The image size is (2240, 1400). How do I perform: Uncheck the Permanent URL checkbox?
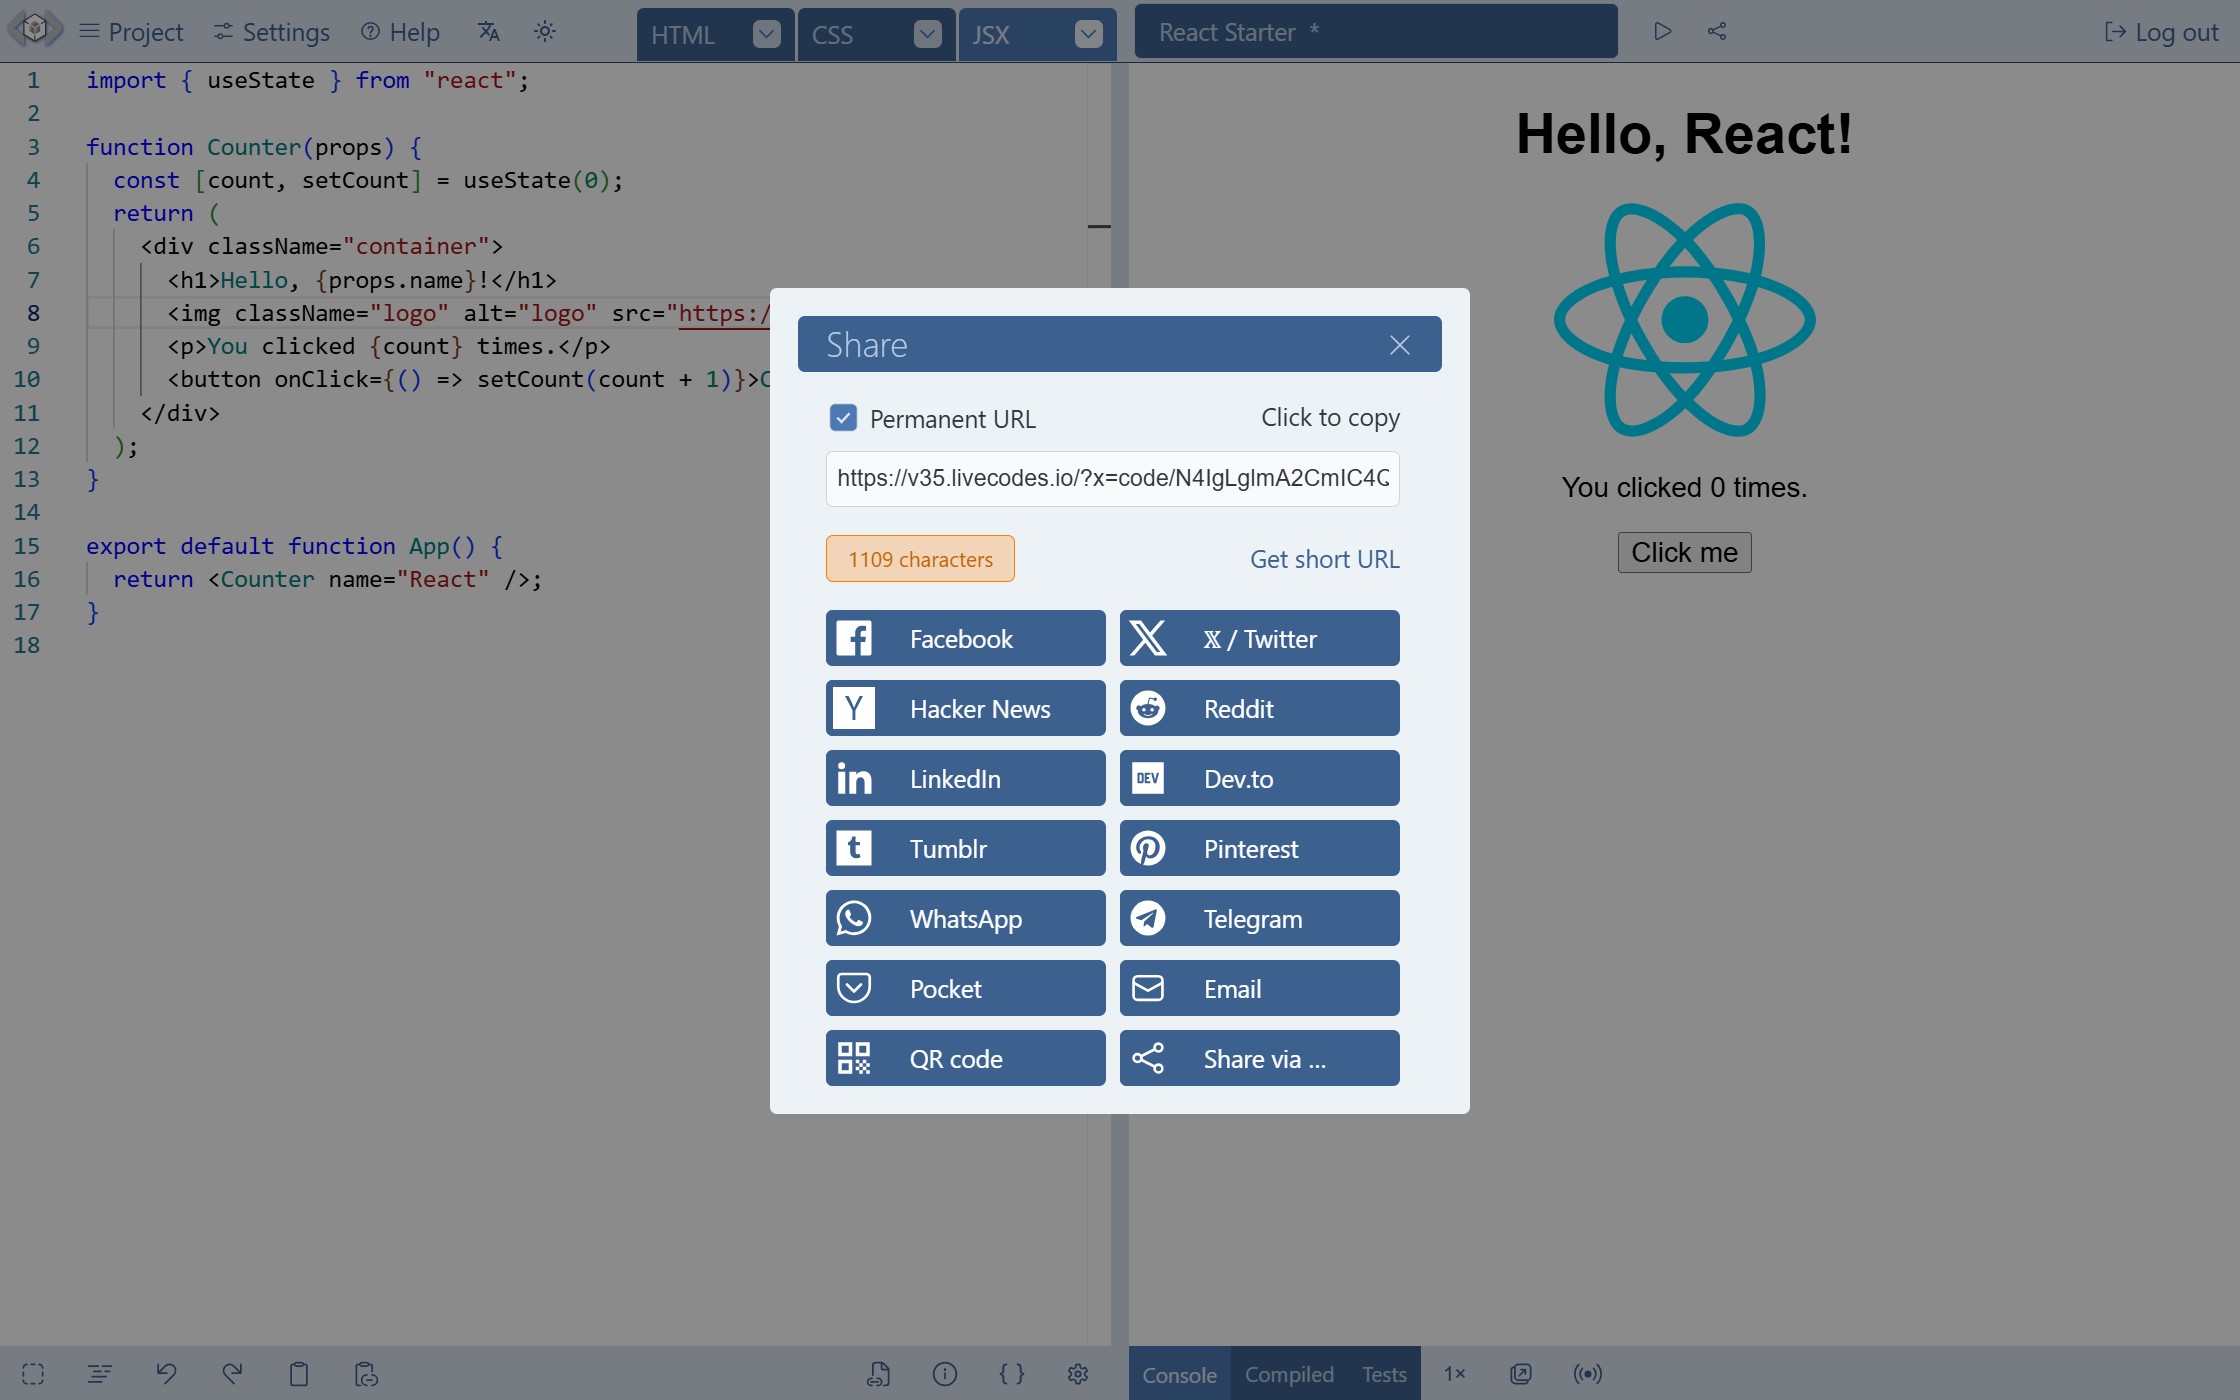tap(843, 417)
